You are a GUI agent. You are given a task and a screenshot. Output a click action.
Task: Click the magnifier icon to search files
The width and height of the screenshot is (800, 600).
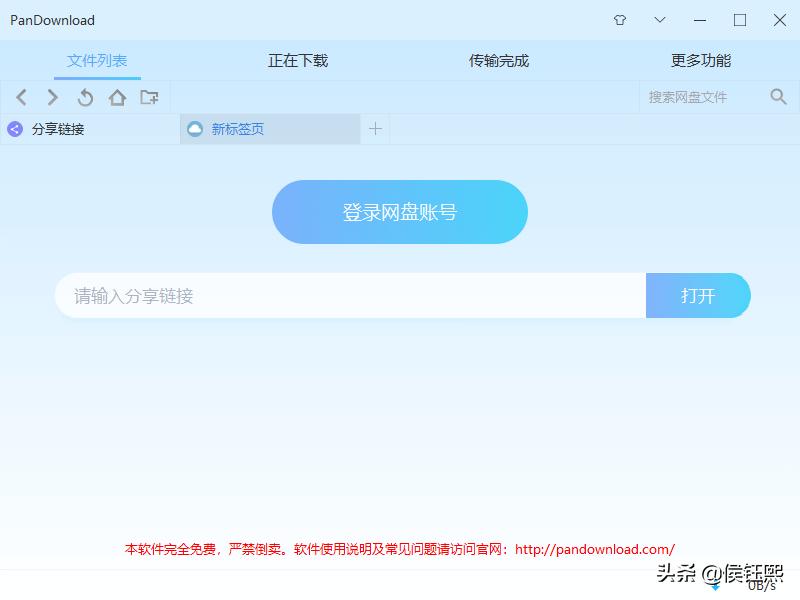tap(779, 97)
